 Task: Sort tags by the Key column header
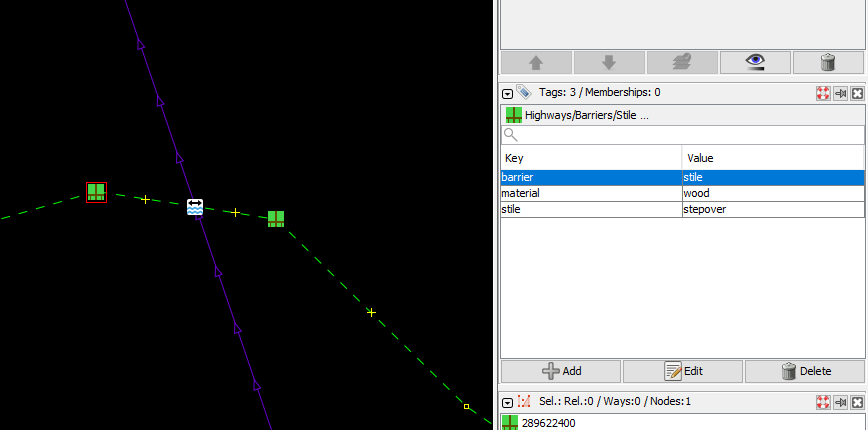tap(591, 158)
